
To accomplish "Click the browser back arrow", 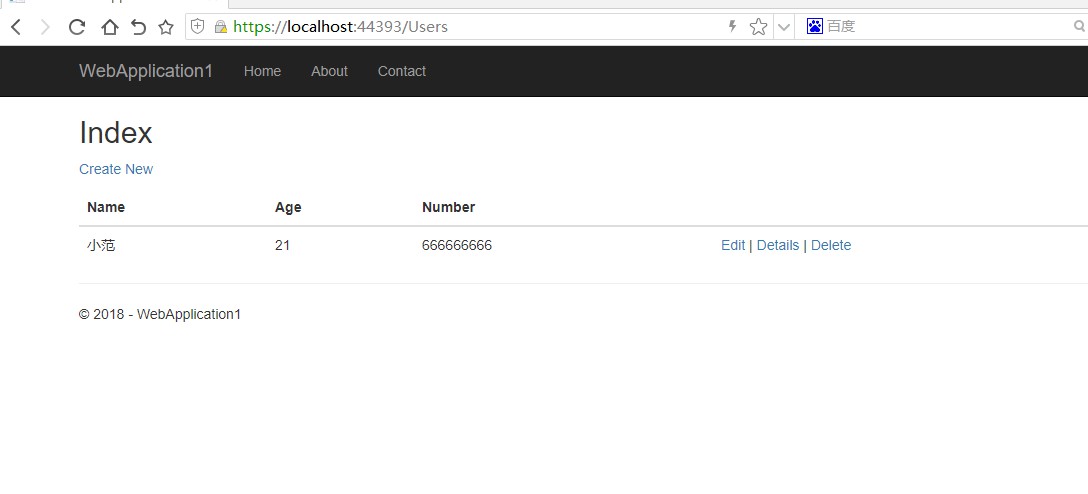I will 16,27.
